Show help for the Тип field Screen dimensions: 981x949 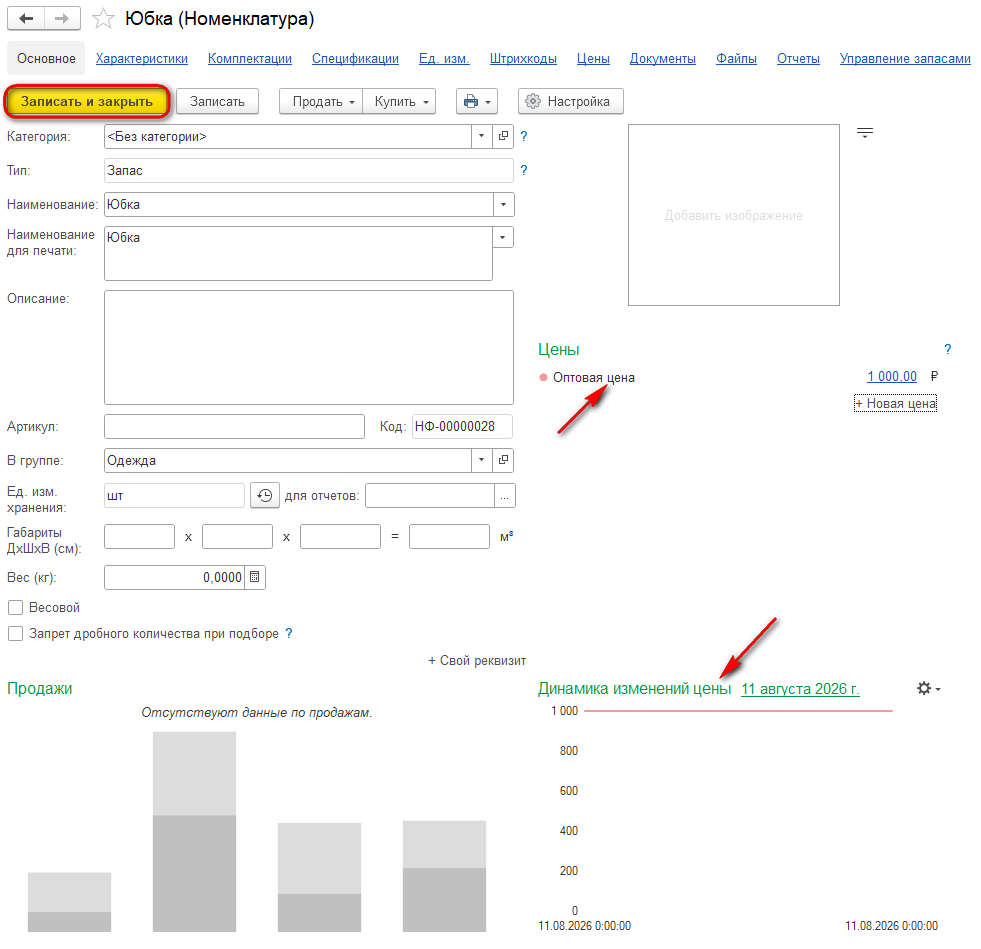pos(524,170)
